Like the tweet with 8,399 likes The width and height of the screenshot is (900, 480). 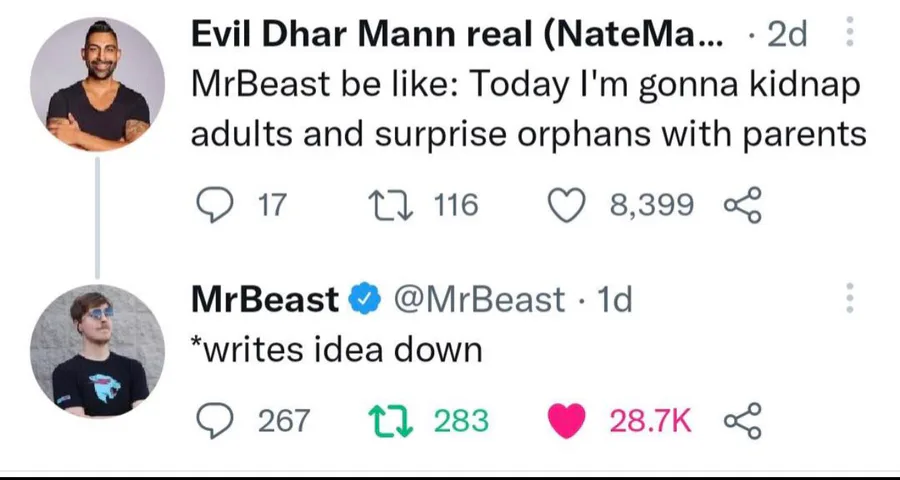click(567, 205)
